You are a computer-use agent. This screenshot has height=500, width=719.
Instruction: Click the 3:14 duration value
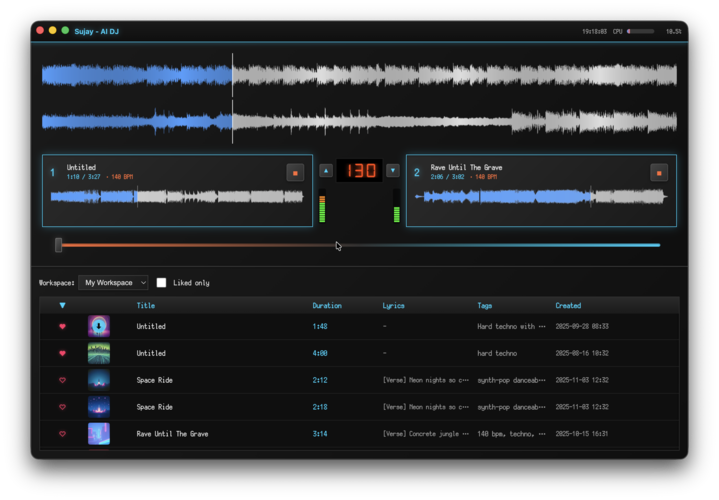[320, 433]
